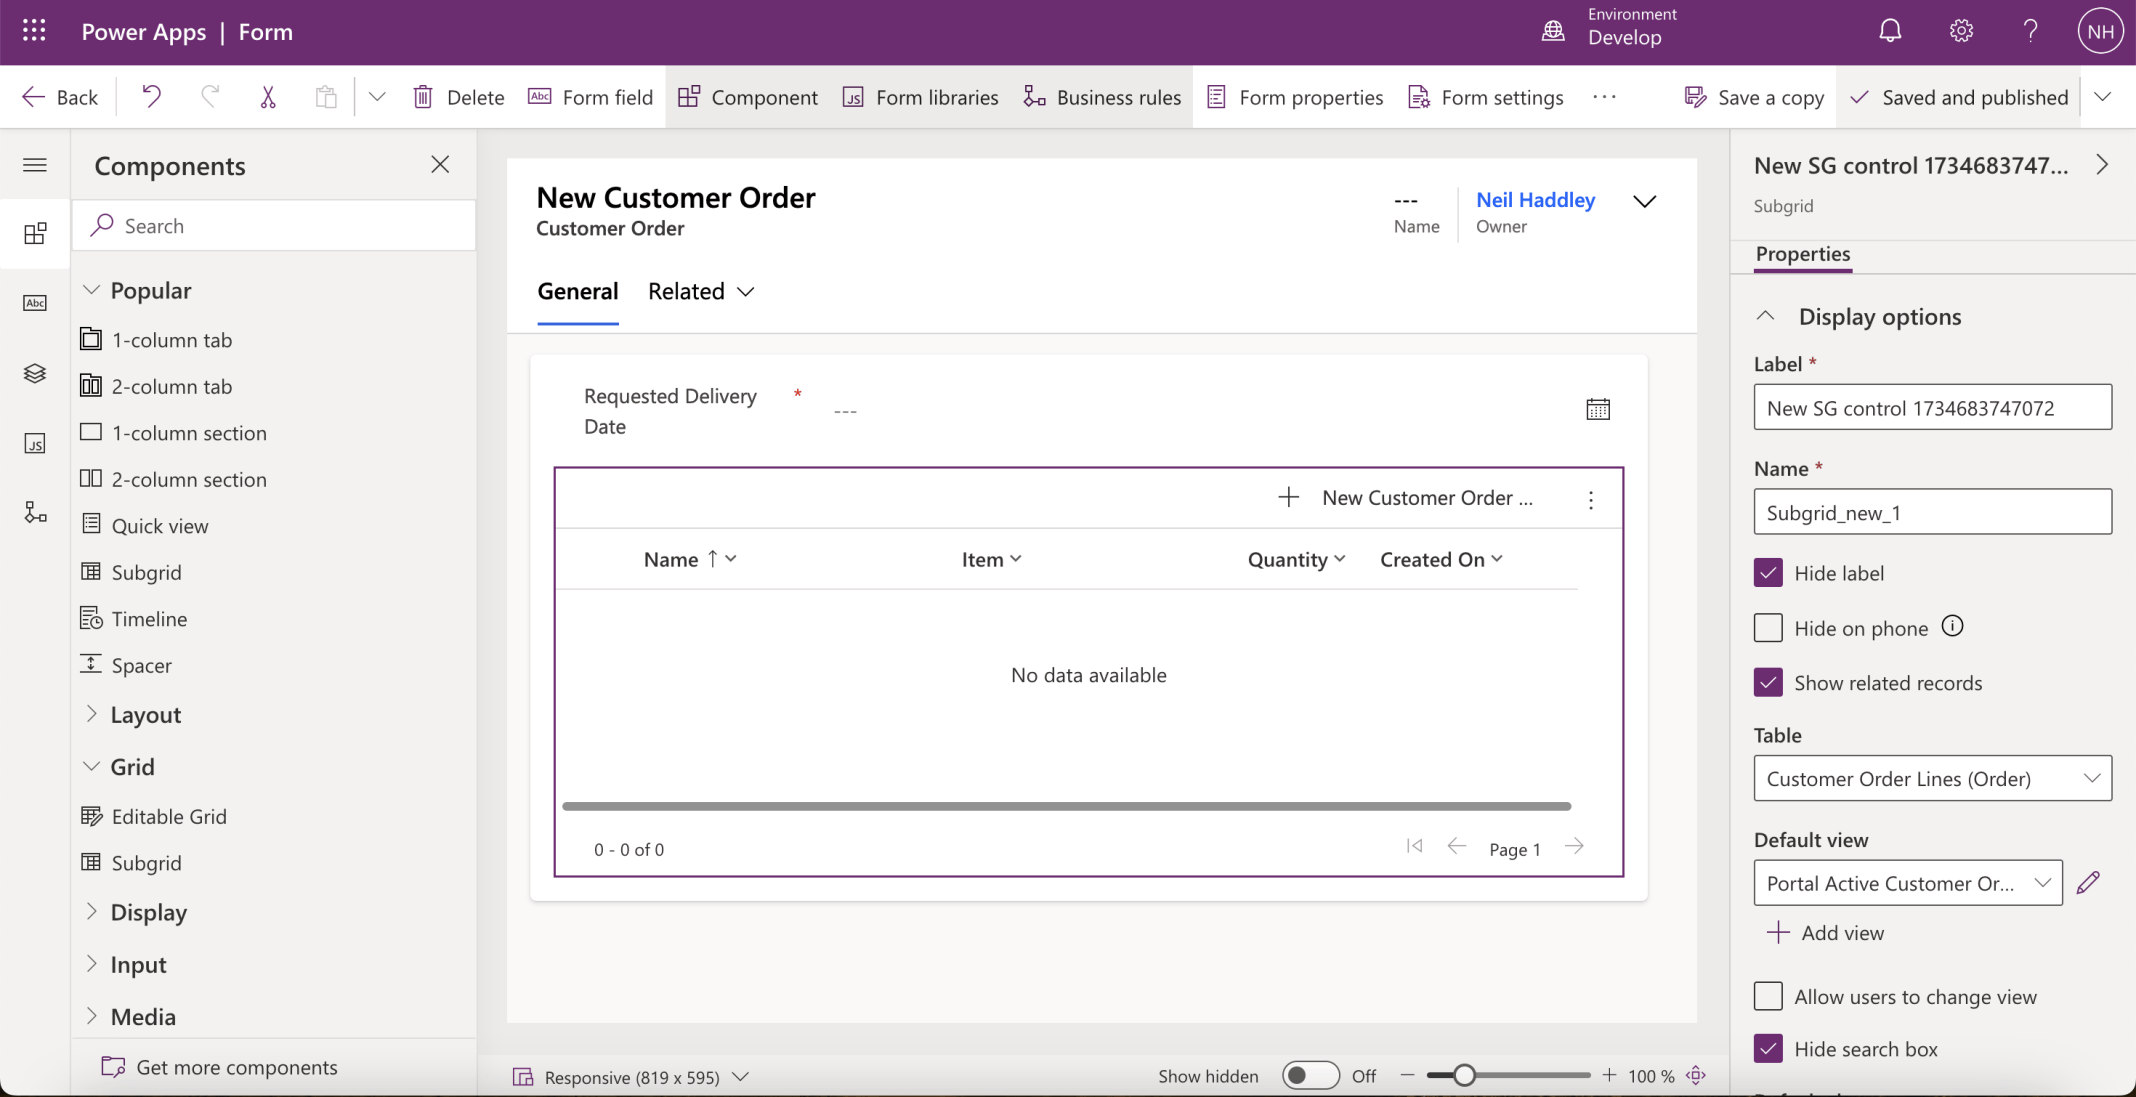Viewport: 2136px width, 1097px height.
Task: Open the Responsive size dropdown
Action: 631,1077
